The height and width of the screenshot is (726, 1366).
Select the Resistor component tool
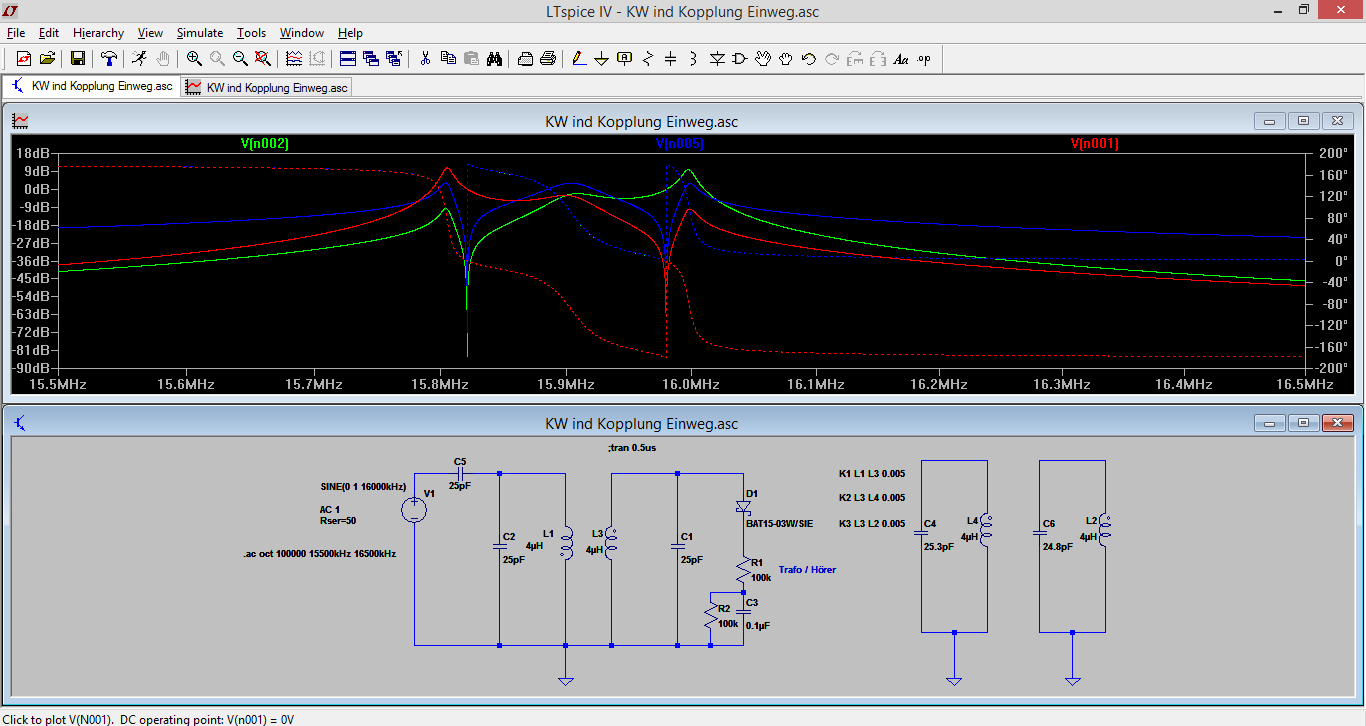647,59
